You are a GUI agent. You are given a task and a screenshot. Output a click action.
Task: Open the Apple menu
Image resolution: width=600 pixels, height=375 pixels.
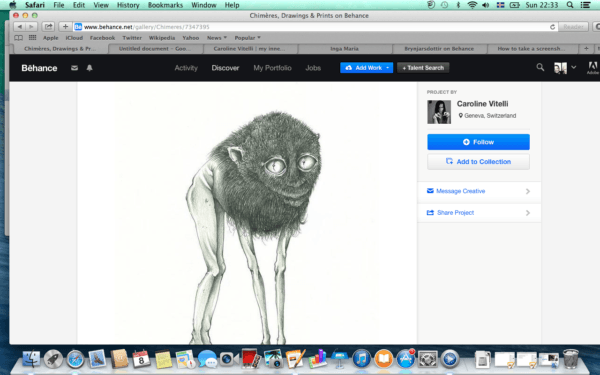tap(13, 5)
